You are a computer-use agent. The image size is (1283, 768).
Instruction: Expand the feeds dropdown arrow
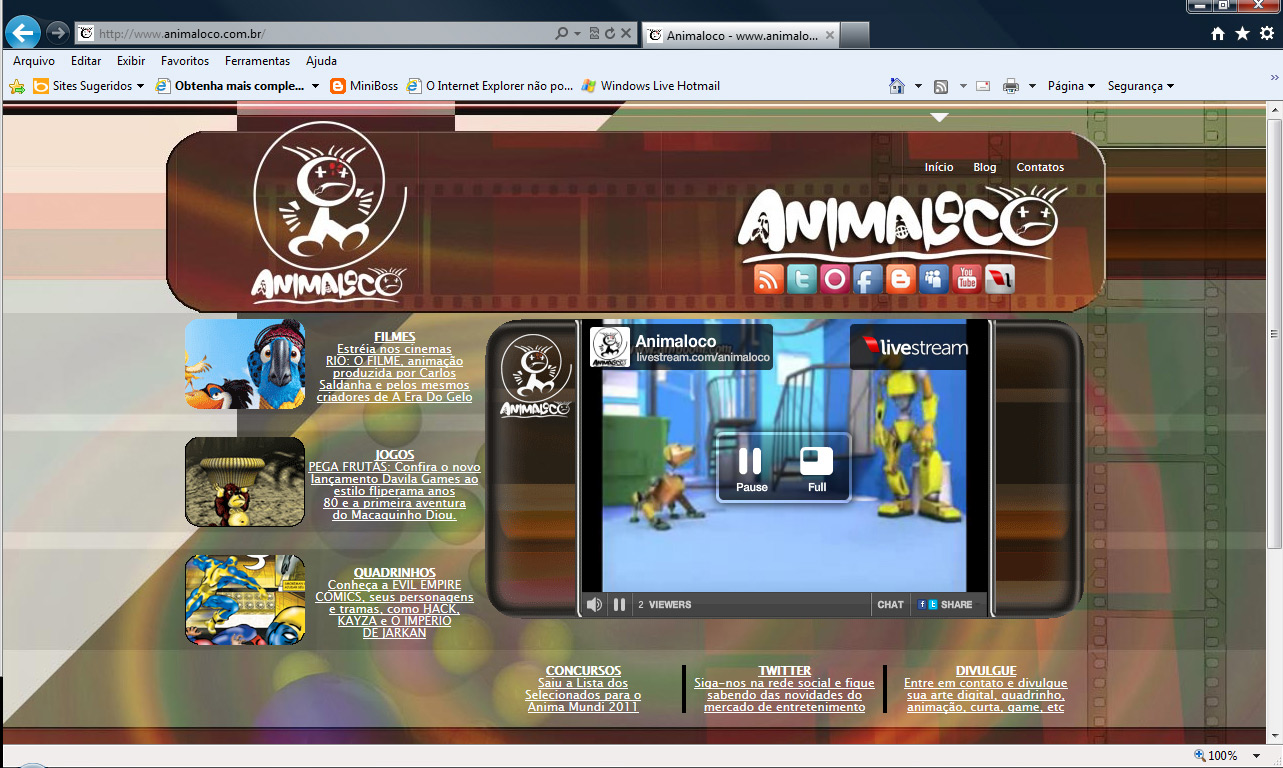point(963,86)
